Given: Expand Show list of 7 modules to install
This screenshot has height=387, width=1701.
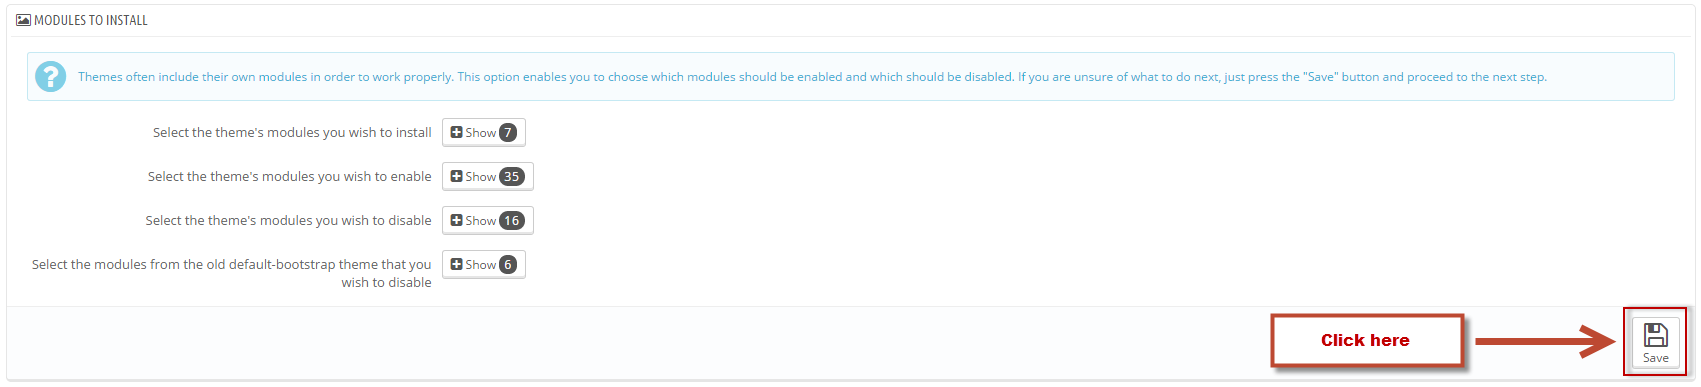Looking at the screenshot, I should click(484, 132).
